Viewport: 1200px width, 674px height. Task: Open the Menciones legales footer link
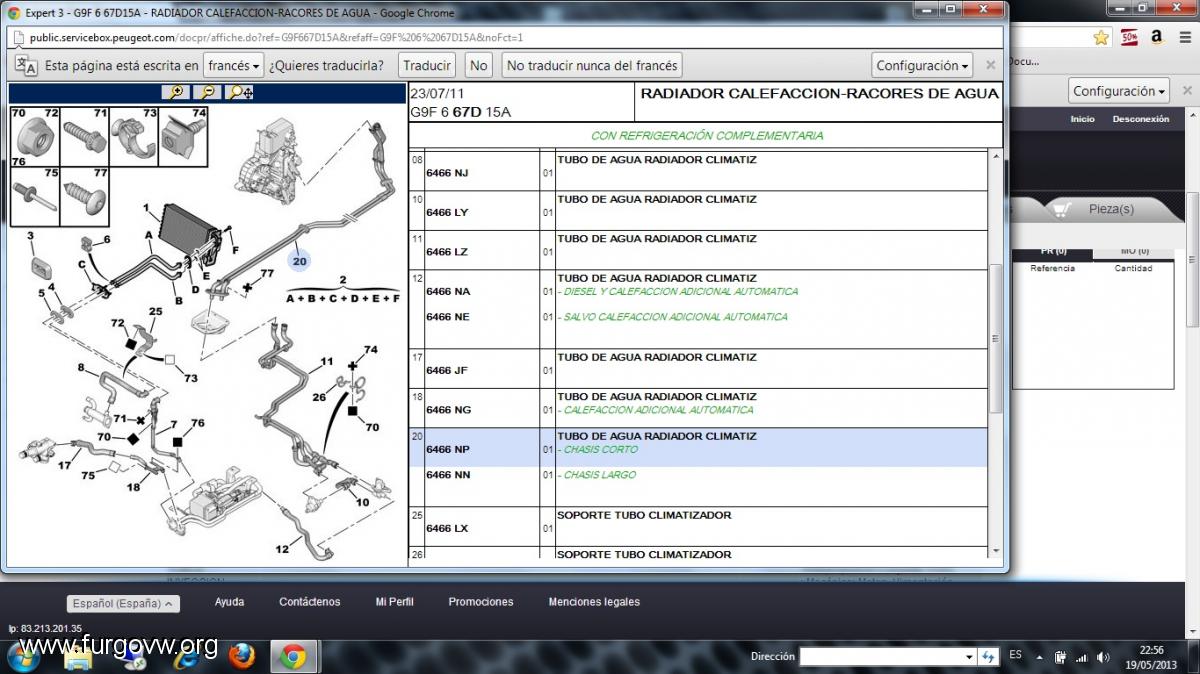coord(594,602)
